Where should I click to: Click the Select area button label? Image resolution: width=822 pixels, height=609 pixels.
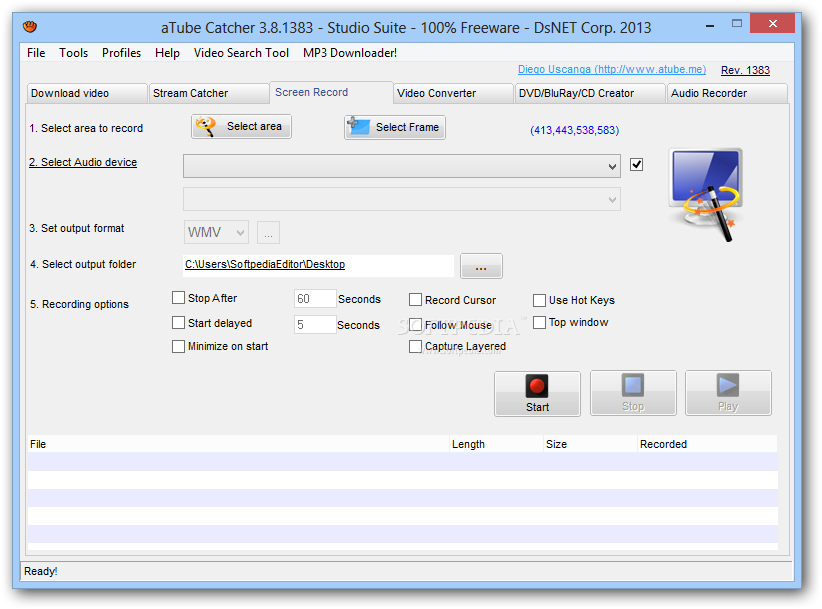point(254,126)
